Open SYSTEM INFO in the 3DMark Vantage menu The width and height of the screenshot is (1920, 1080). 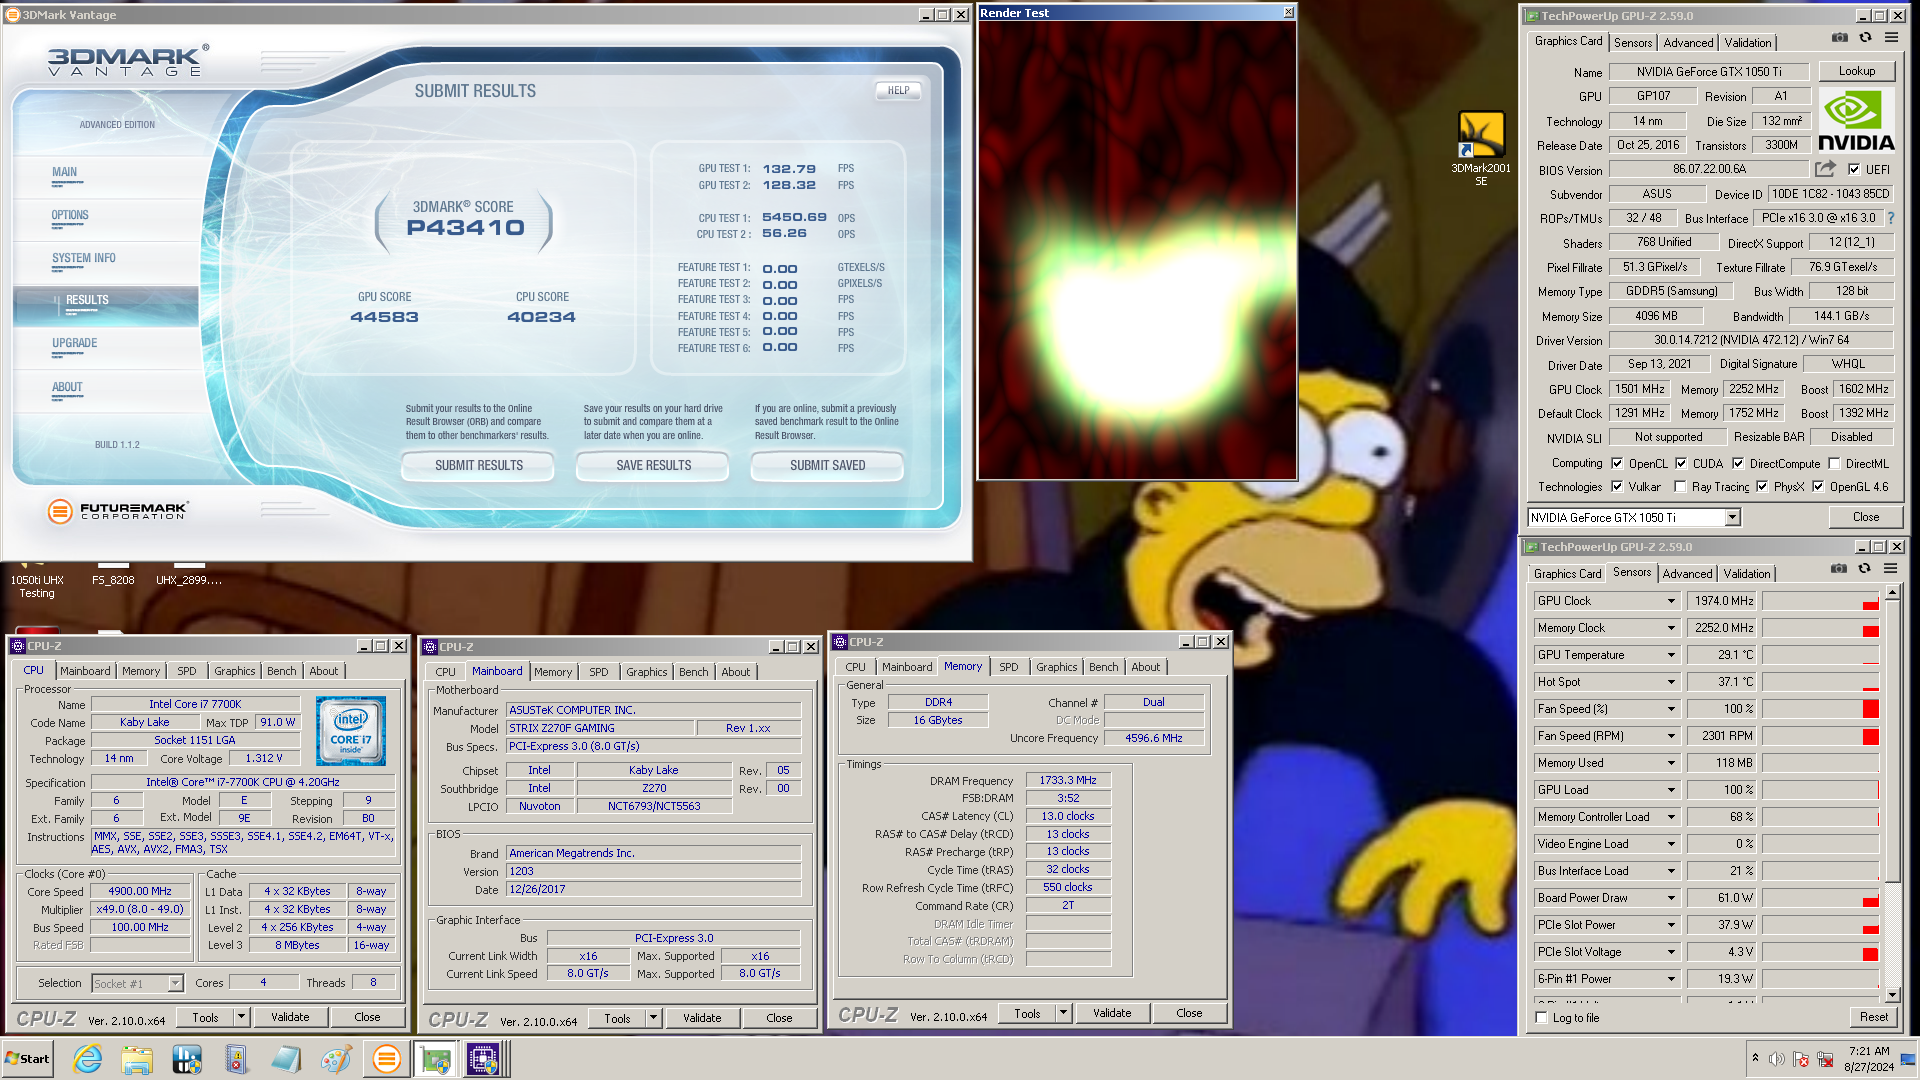[x=84, y=258]
